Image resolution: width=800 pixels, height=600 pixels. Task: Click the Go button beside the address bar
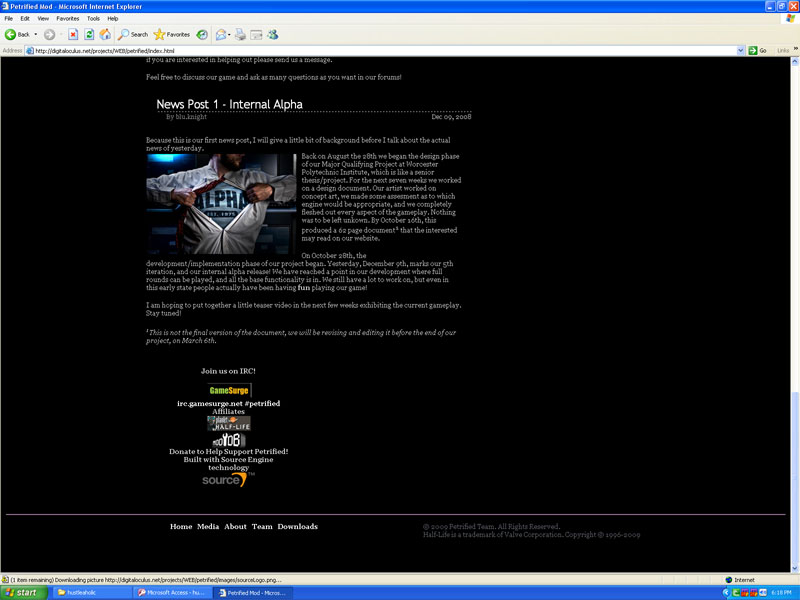point(758,51)
